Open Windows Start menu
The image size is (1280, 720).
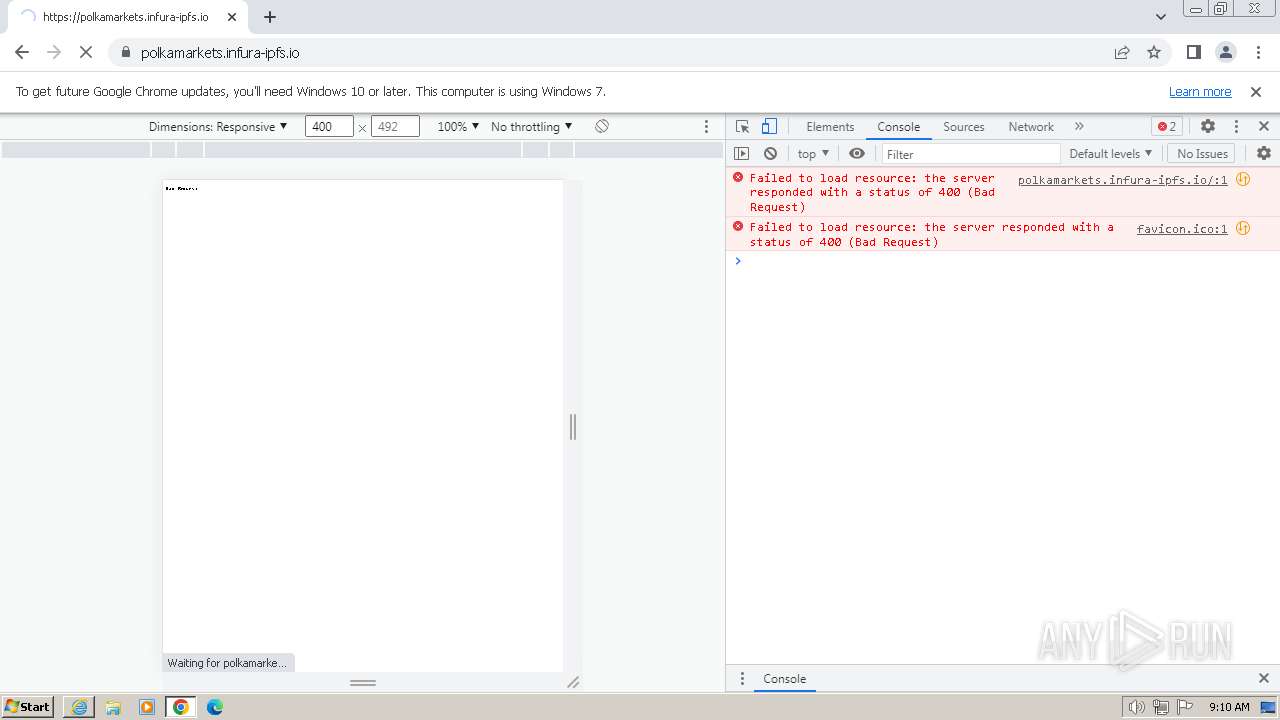(x=28, y=706)
